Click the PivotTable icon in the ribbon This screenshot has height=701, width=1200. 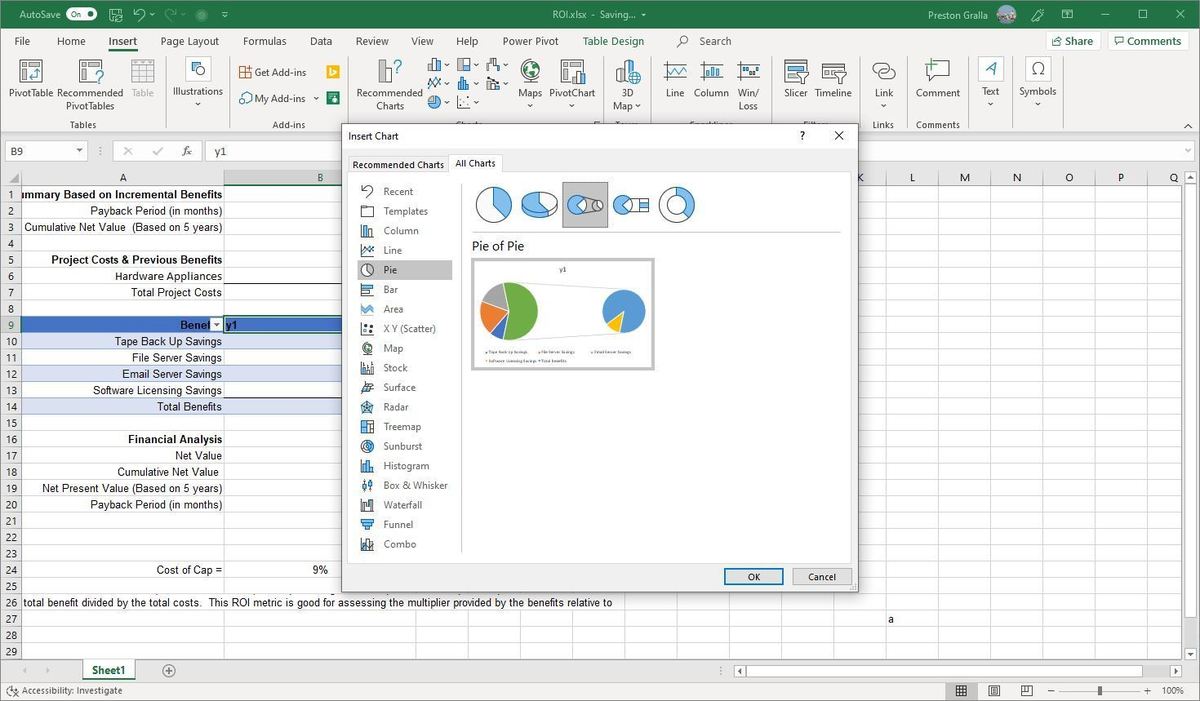click(31, 80)
